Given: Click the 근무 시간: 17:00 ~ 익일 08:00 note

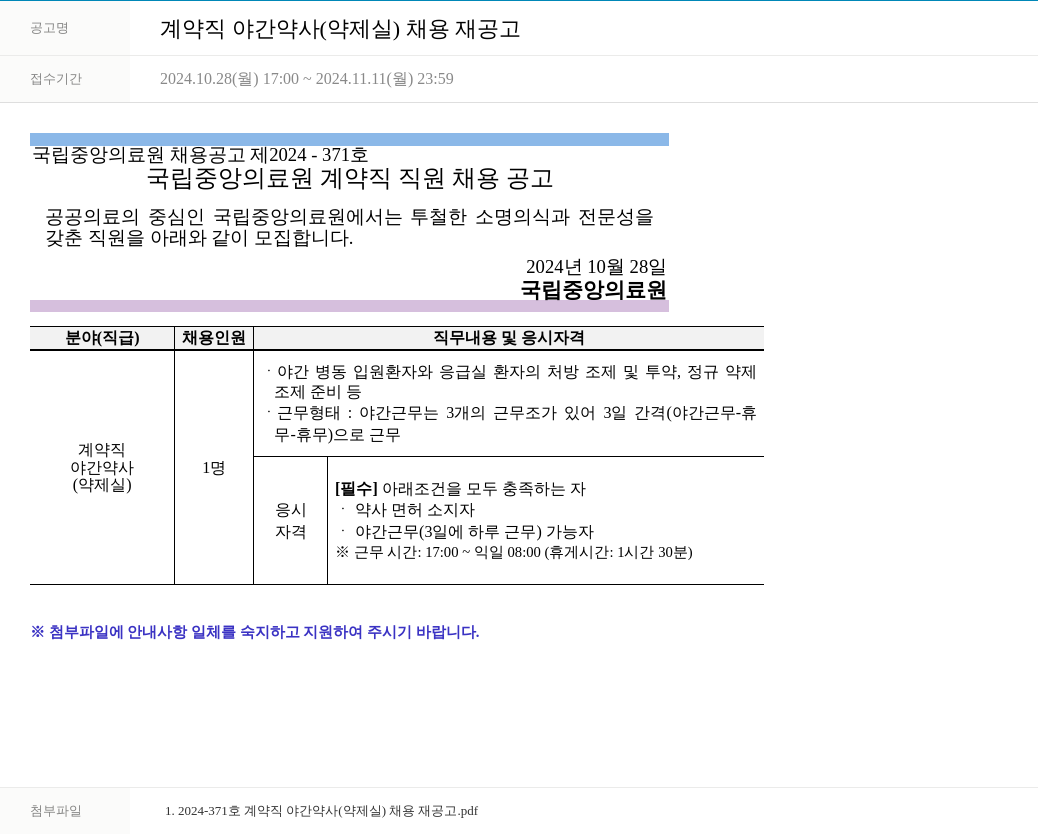Looking at the screenshot, I should (514, 552).
